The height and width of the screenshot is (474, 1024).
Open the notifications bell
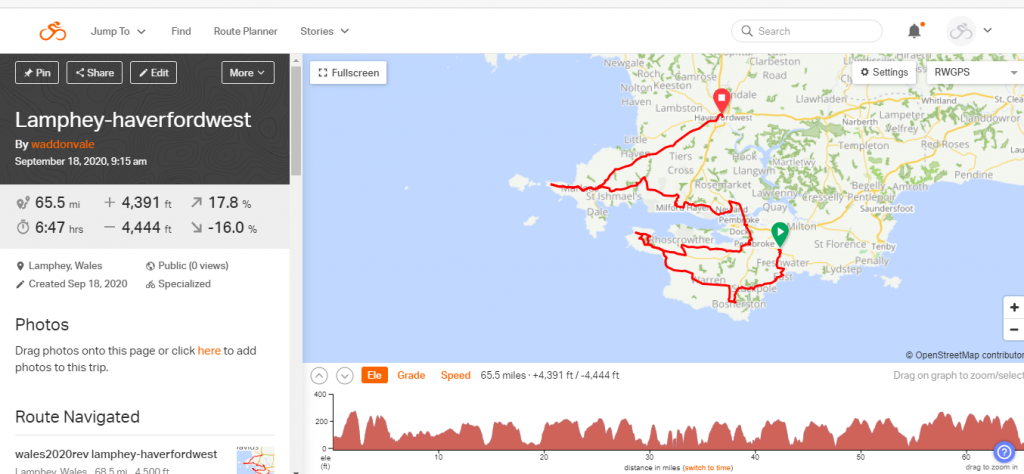914,31
